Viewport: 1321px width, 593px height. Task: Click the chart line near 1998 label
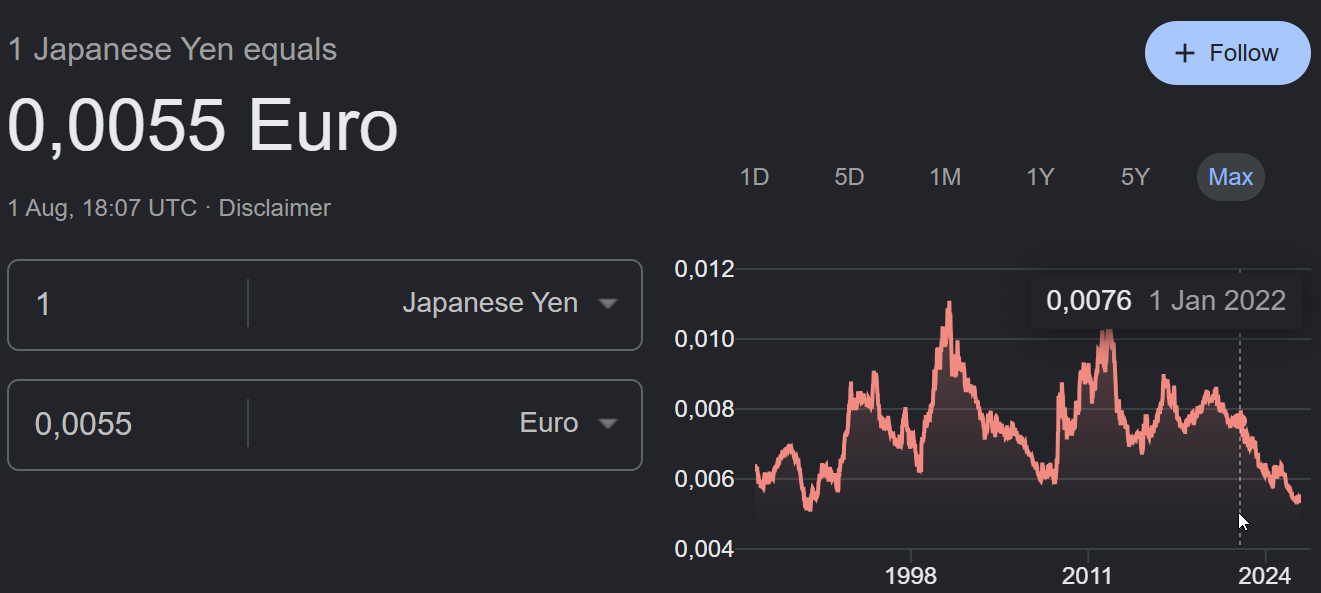click(x=911, y=447)
